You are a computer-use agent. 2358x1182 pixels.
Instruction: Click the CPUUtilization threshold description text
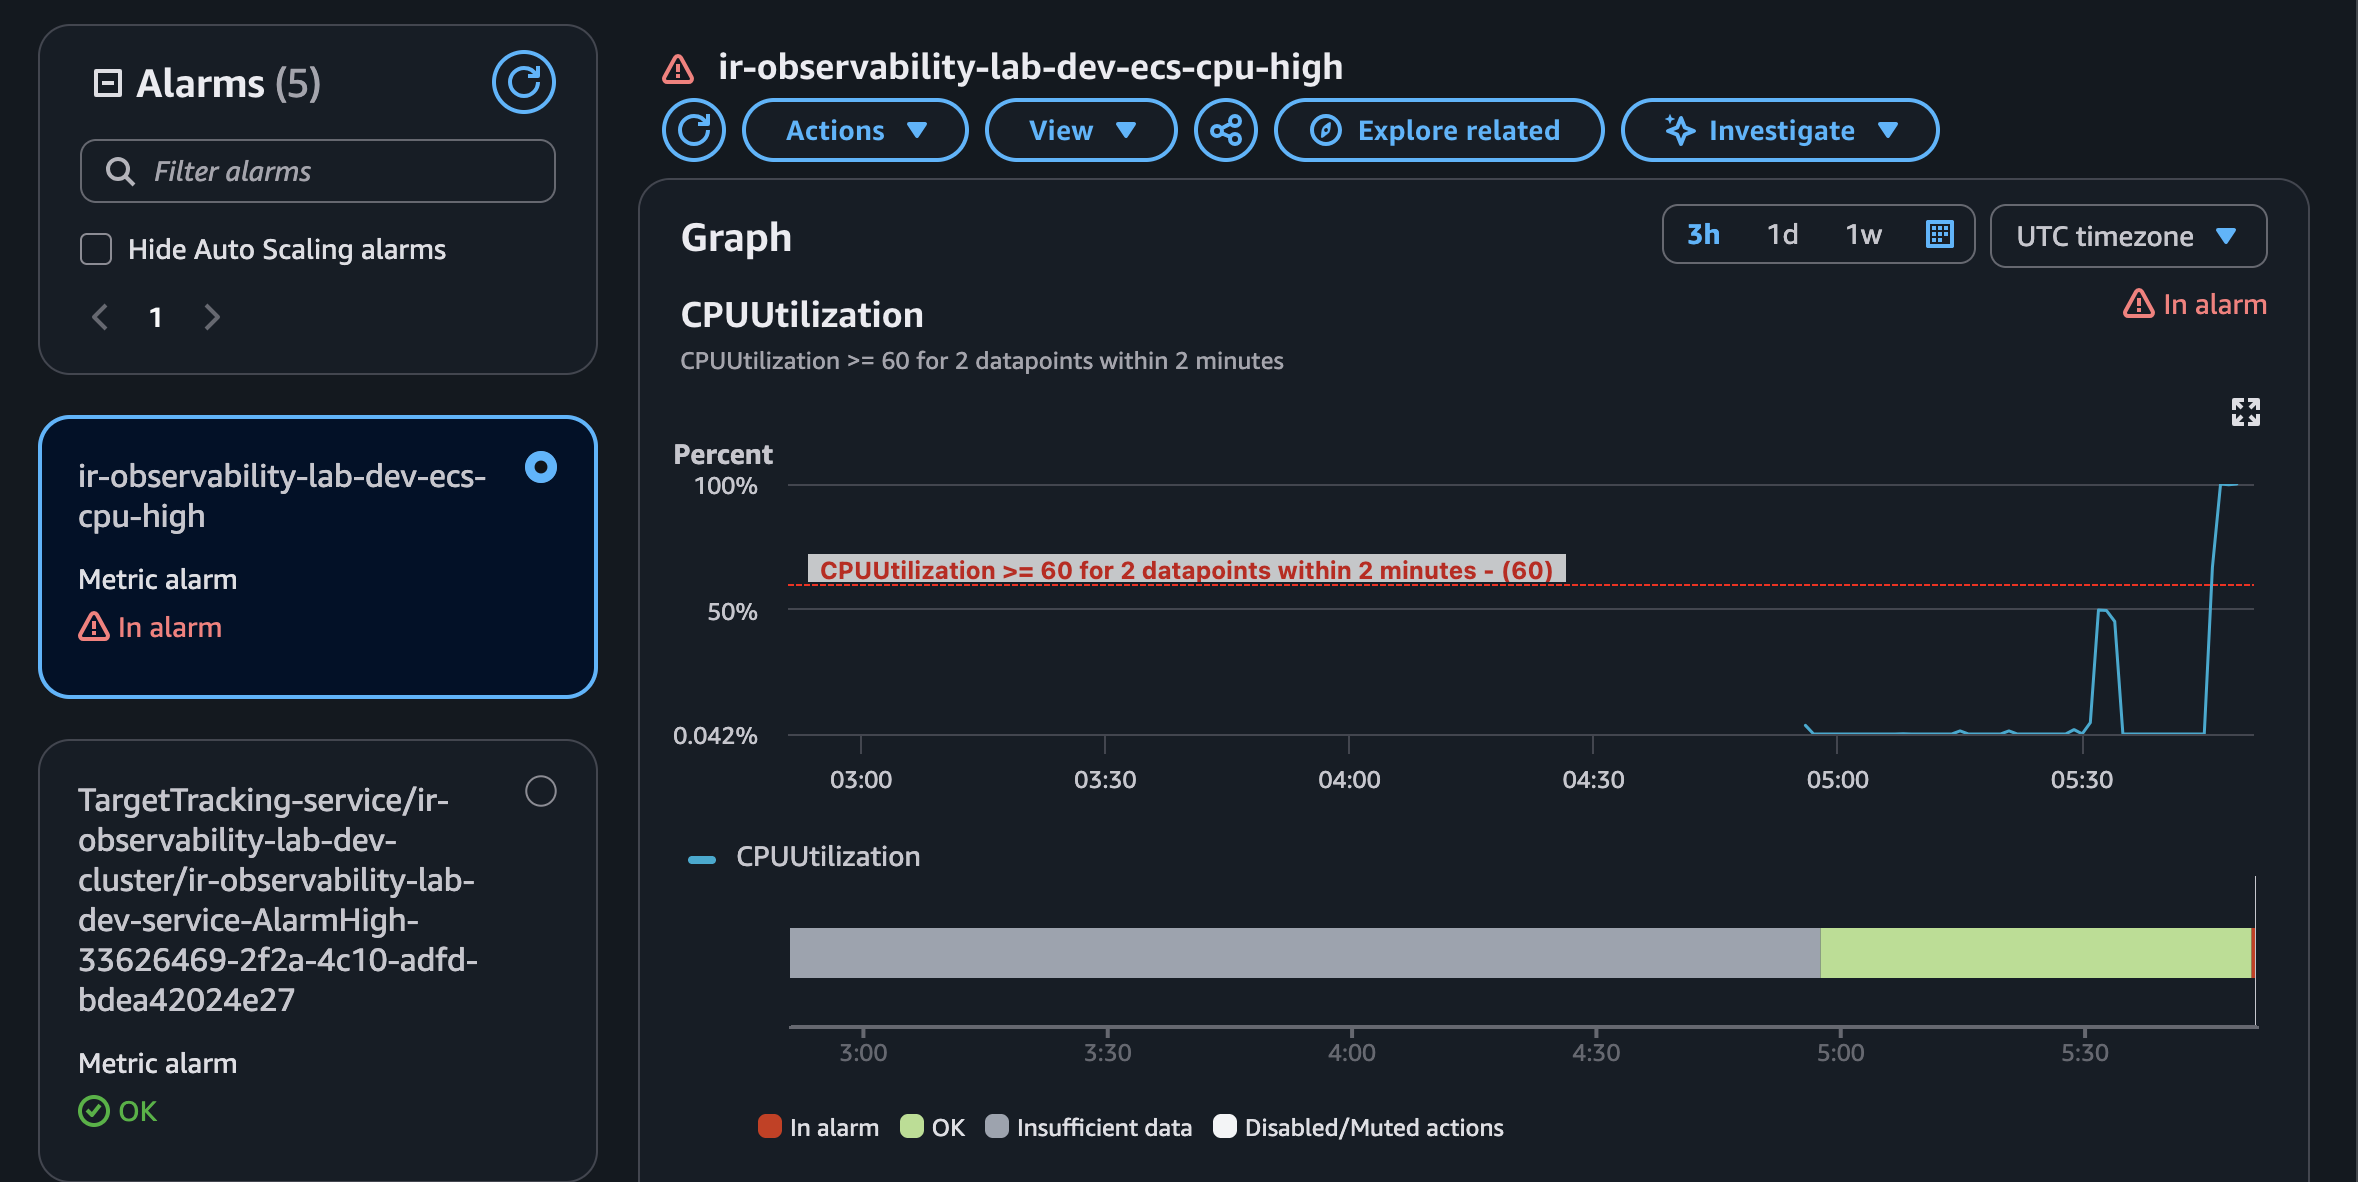[x=982, y=361]
